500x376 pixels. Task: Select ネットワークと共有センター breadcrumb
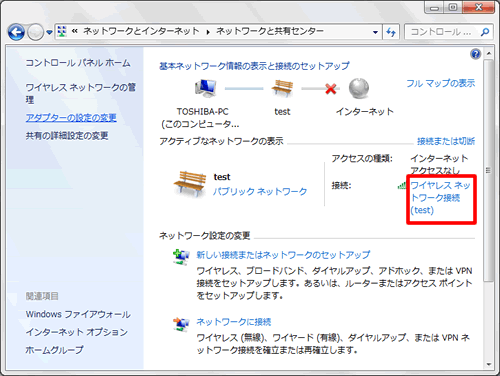(270, 31)
